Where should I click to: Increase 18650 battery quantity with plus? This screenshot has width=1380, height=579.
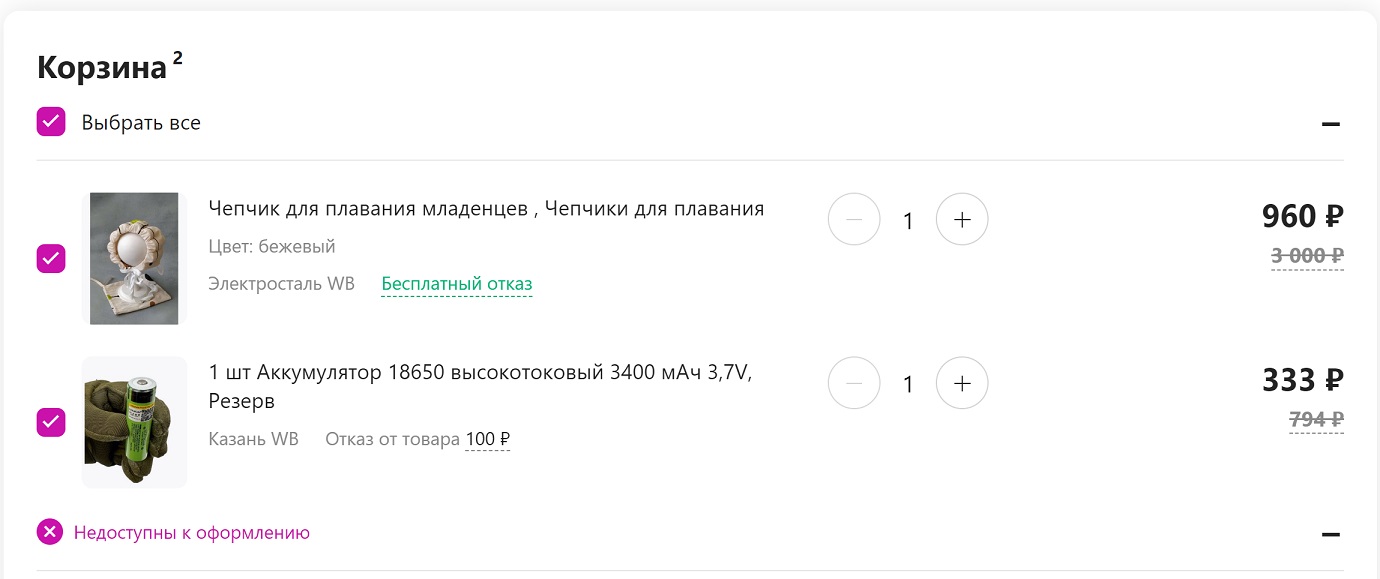(962, 383)
